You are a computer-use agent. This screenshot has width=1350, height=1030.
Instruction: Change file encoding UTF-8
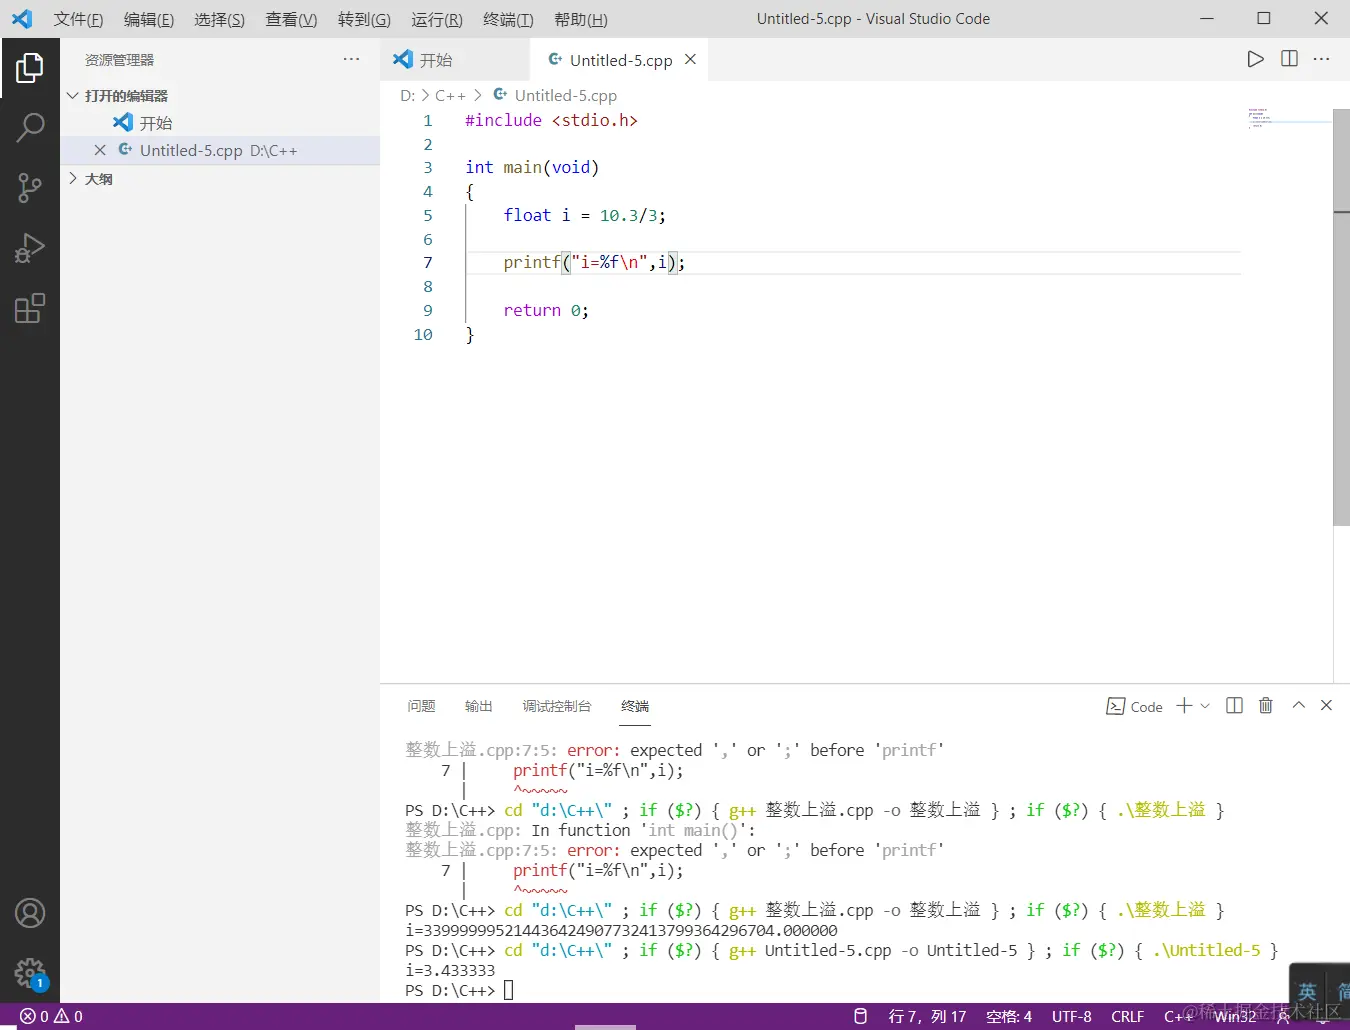[1071, 1016]
